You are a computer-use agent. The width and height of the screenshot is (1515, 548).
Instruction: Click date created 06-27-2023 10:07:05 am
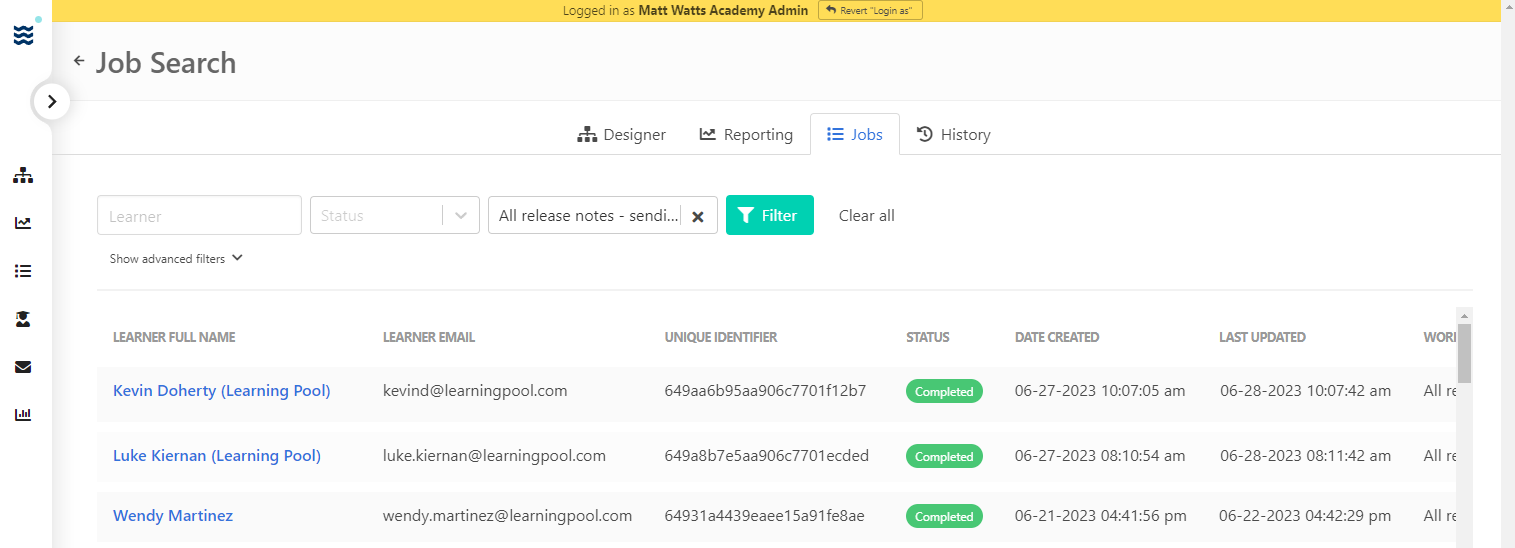[1100, 391]
